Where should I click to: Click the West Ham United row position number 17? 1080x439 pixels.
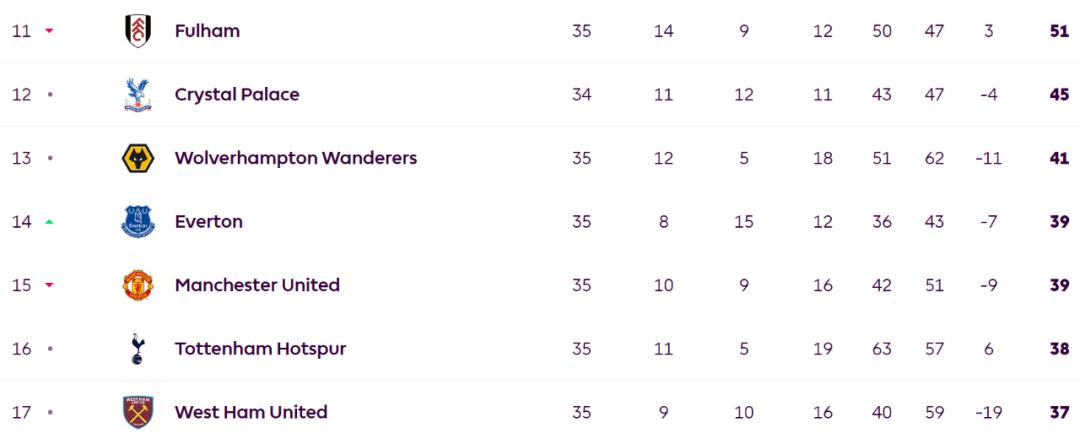[22, 412]
